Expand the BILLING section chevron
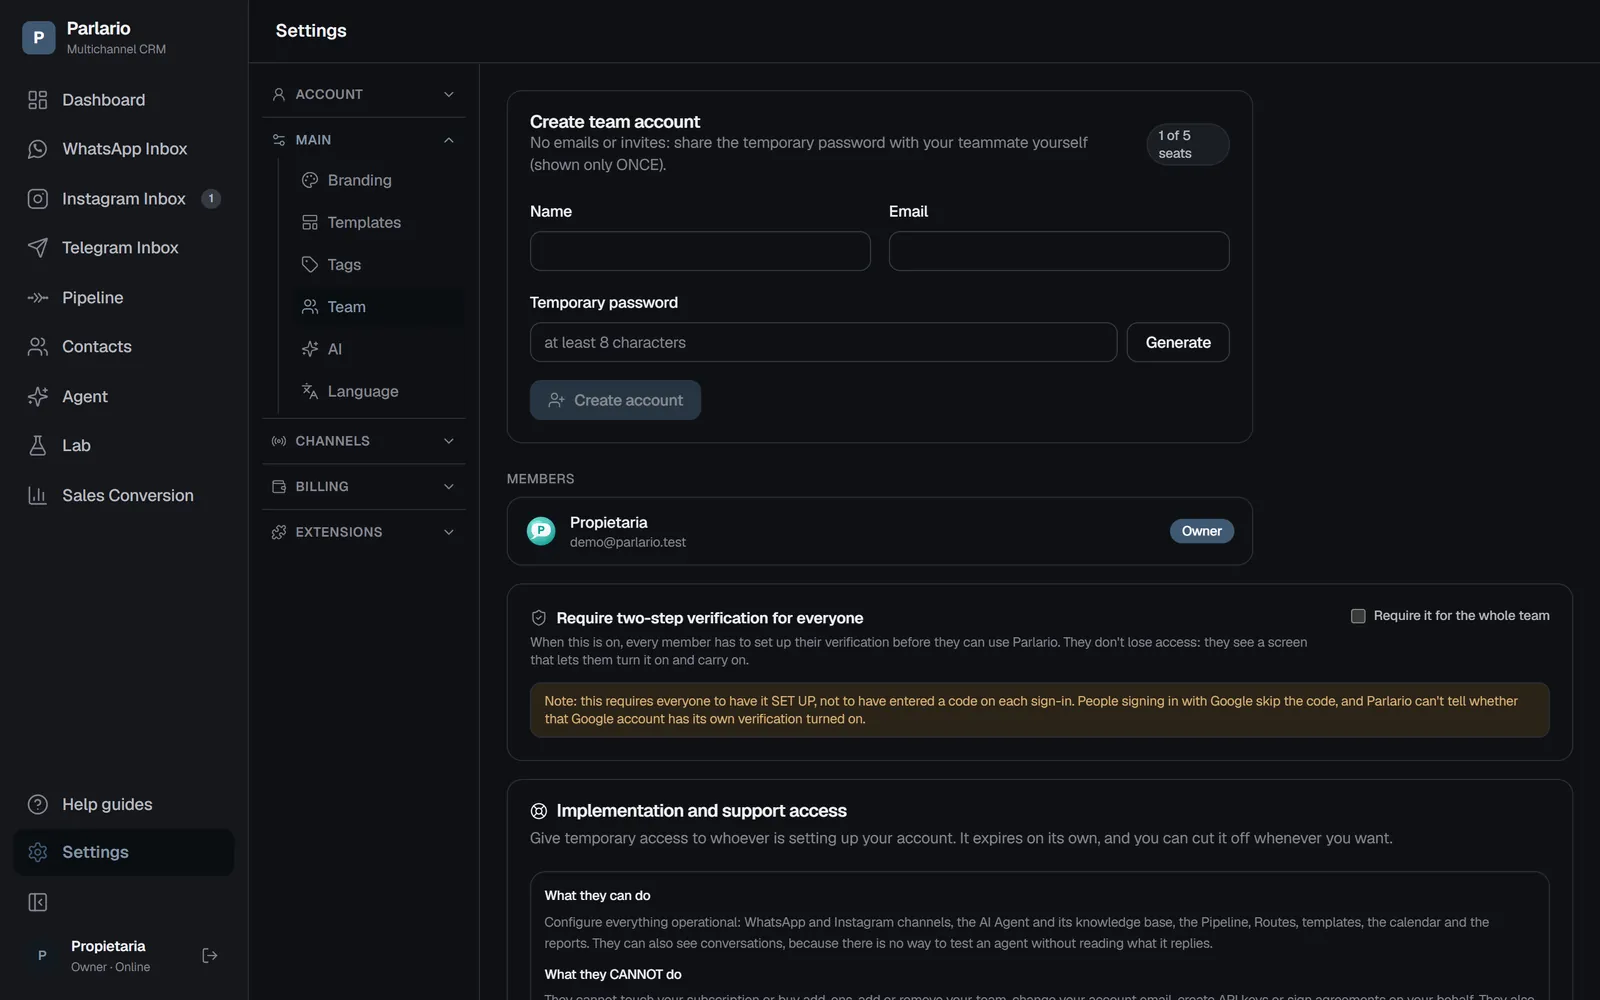This screenshot has width=1600, height=1000. pyautogui.click(x=449, y=487)
